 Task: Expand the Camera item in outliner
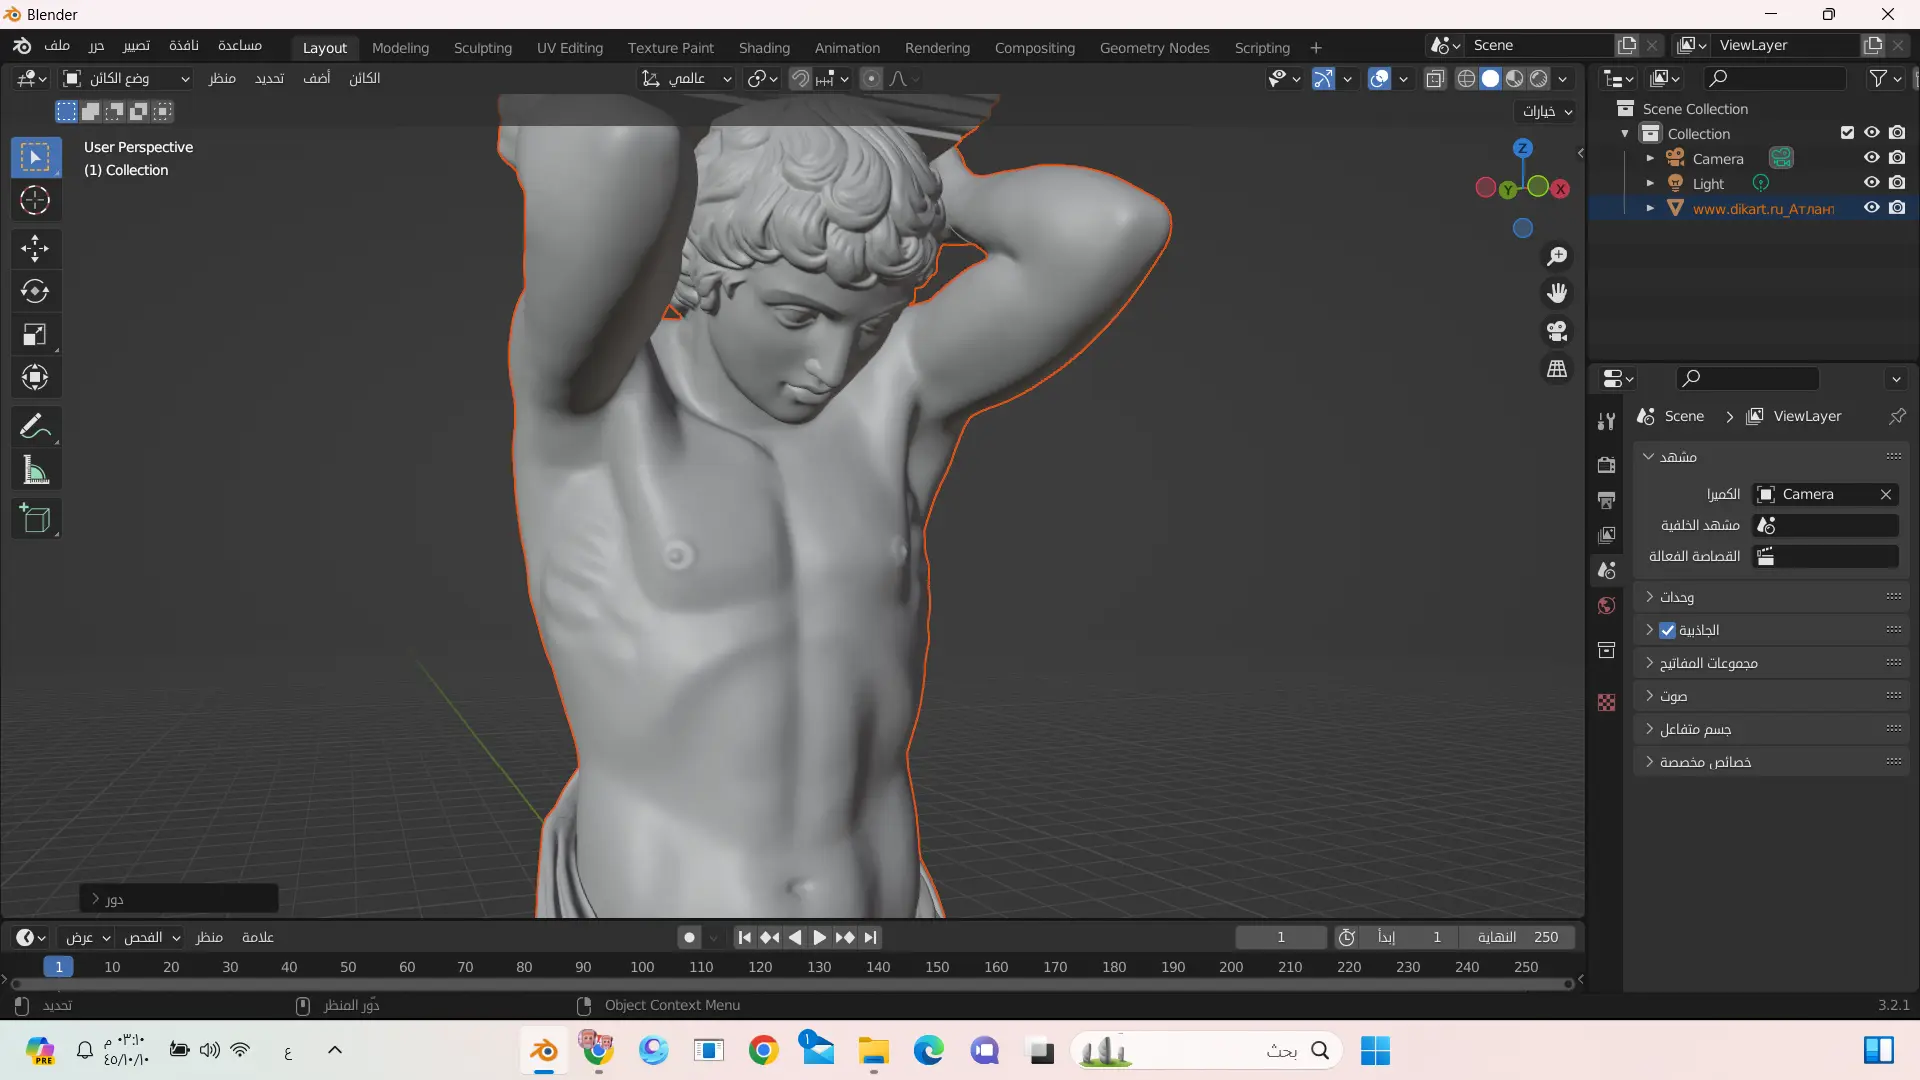[1650, 159]
